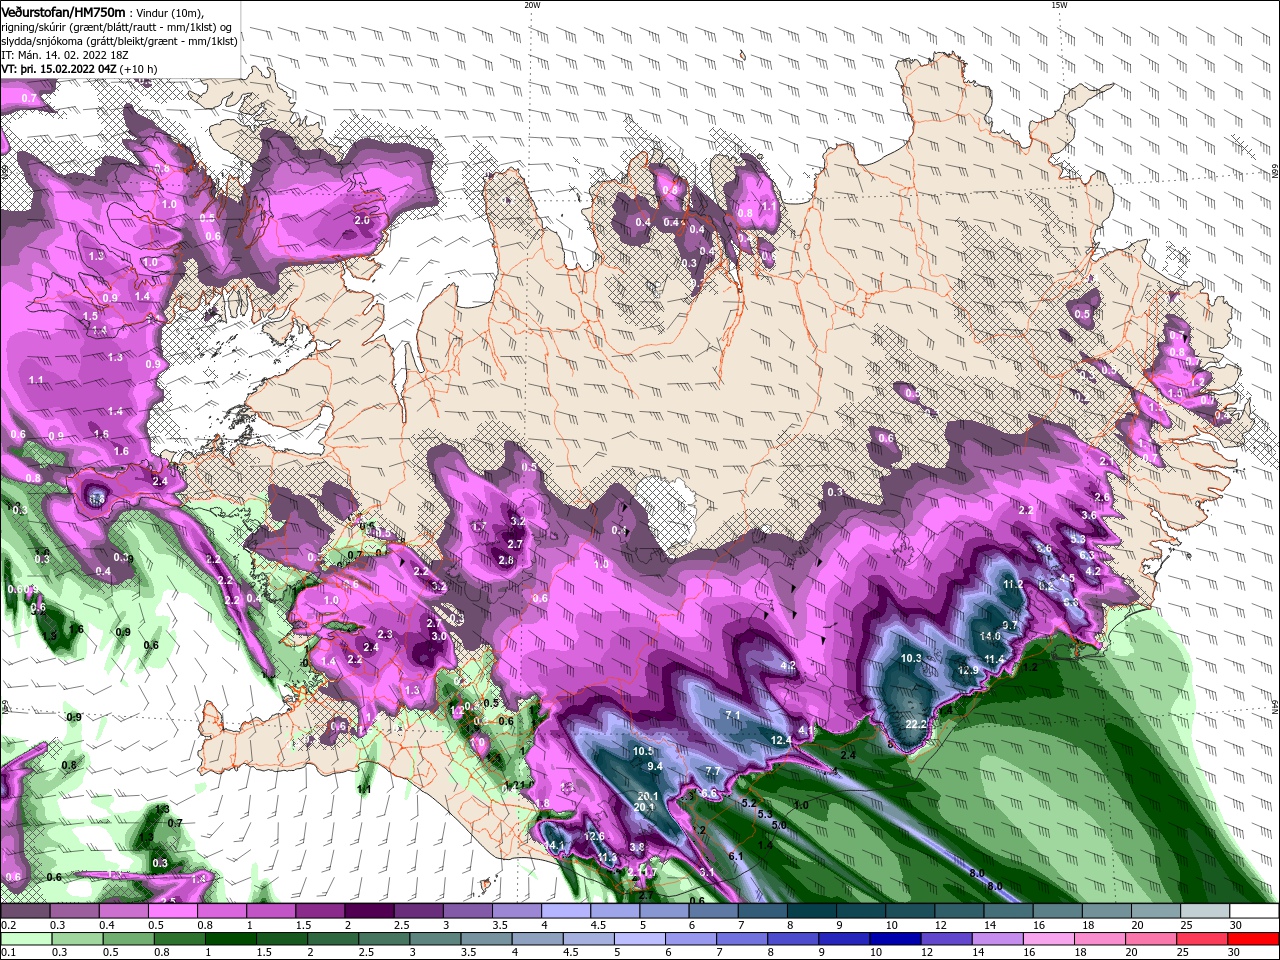The width and height of the screenshot is (1280, 960).
Task: Click the 3.0 value on the map
Action: click(x=438, y=636)
